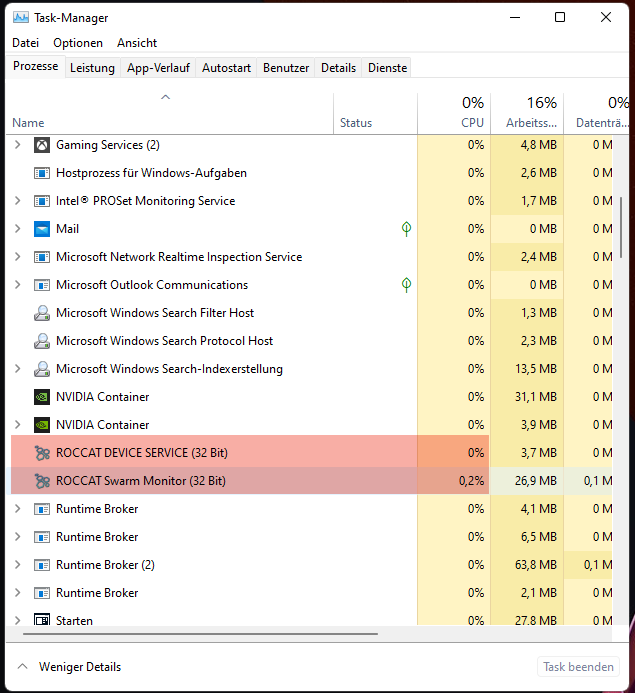Click the Microsoft Network Realtime Inspection icon
Image resolution: width=635 pixels, height=693 pixels.
42,257
